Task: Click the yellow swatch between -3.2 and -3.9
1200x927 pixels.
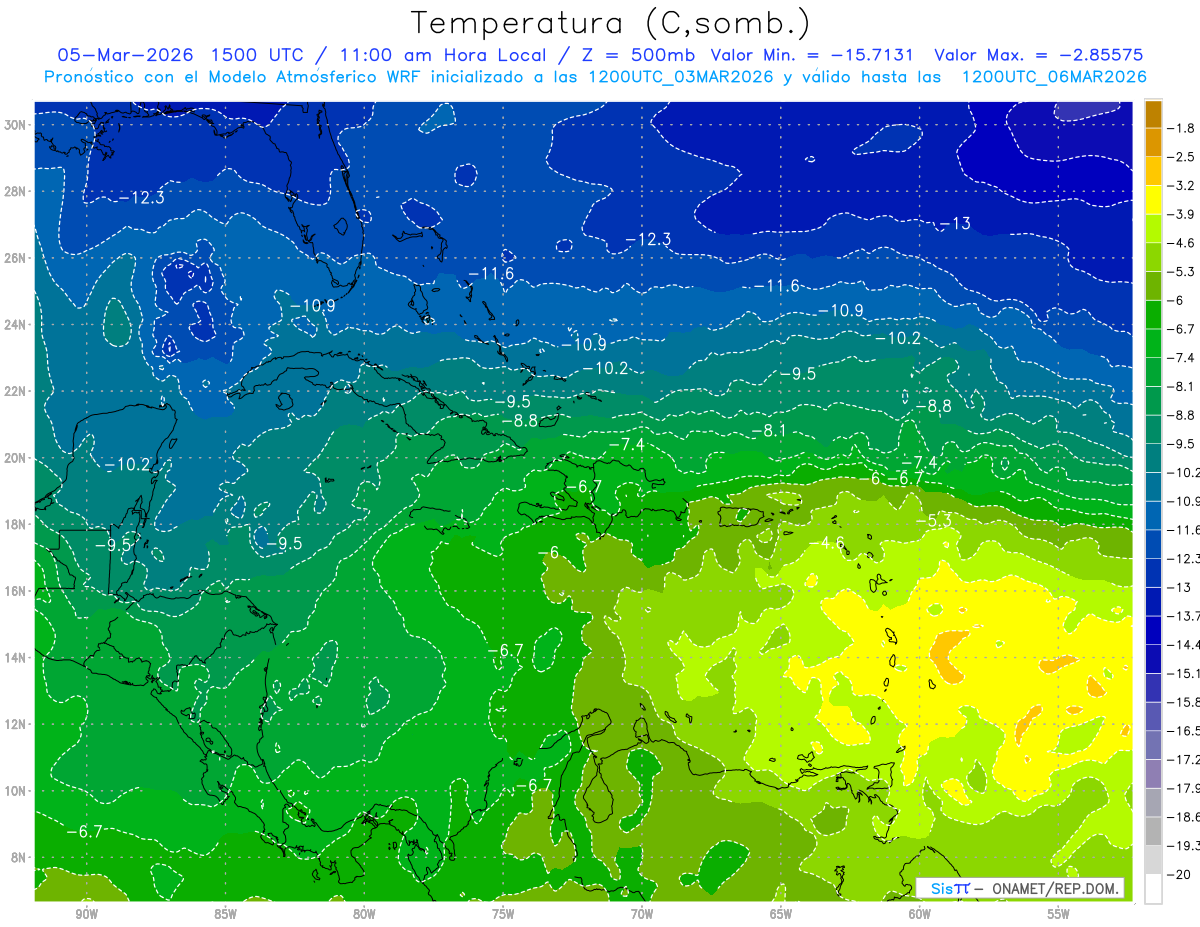Action: tap(1153, 200)
